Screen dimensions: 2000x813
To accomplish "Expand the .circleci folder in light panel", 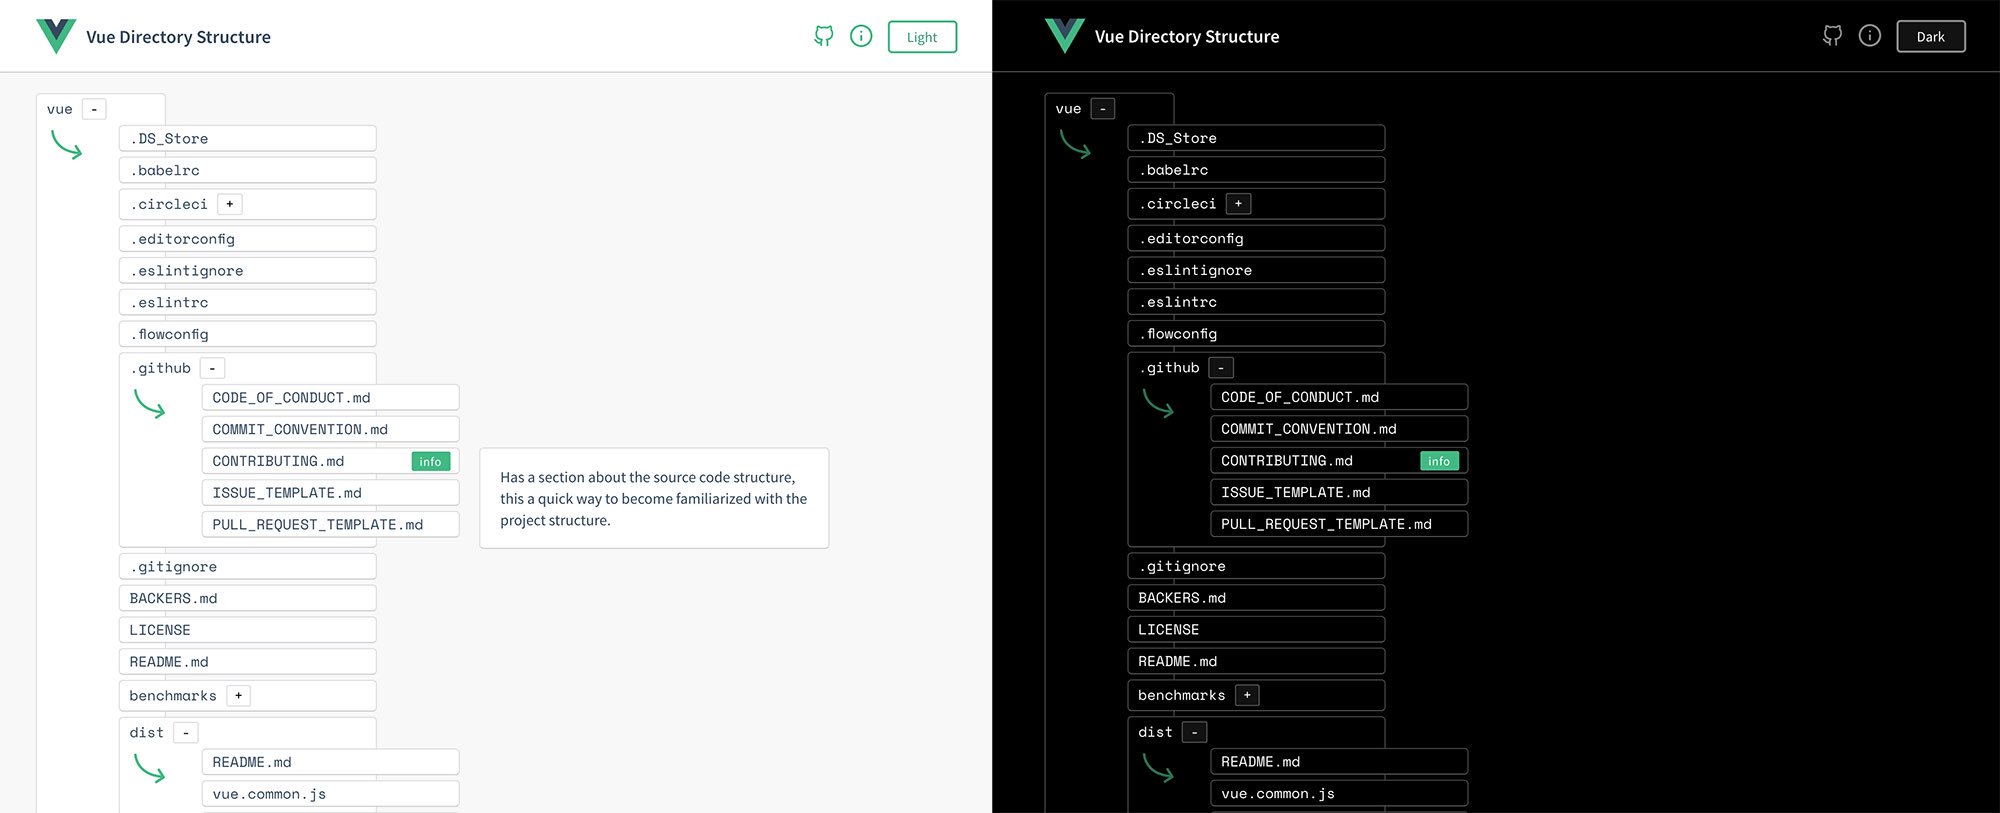I will 230,204.
